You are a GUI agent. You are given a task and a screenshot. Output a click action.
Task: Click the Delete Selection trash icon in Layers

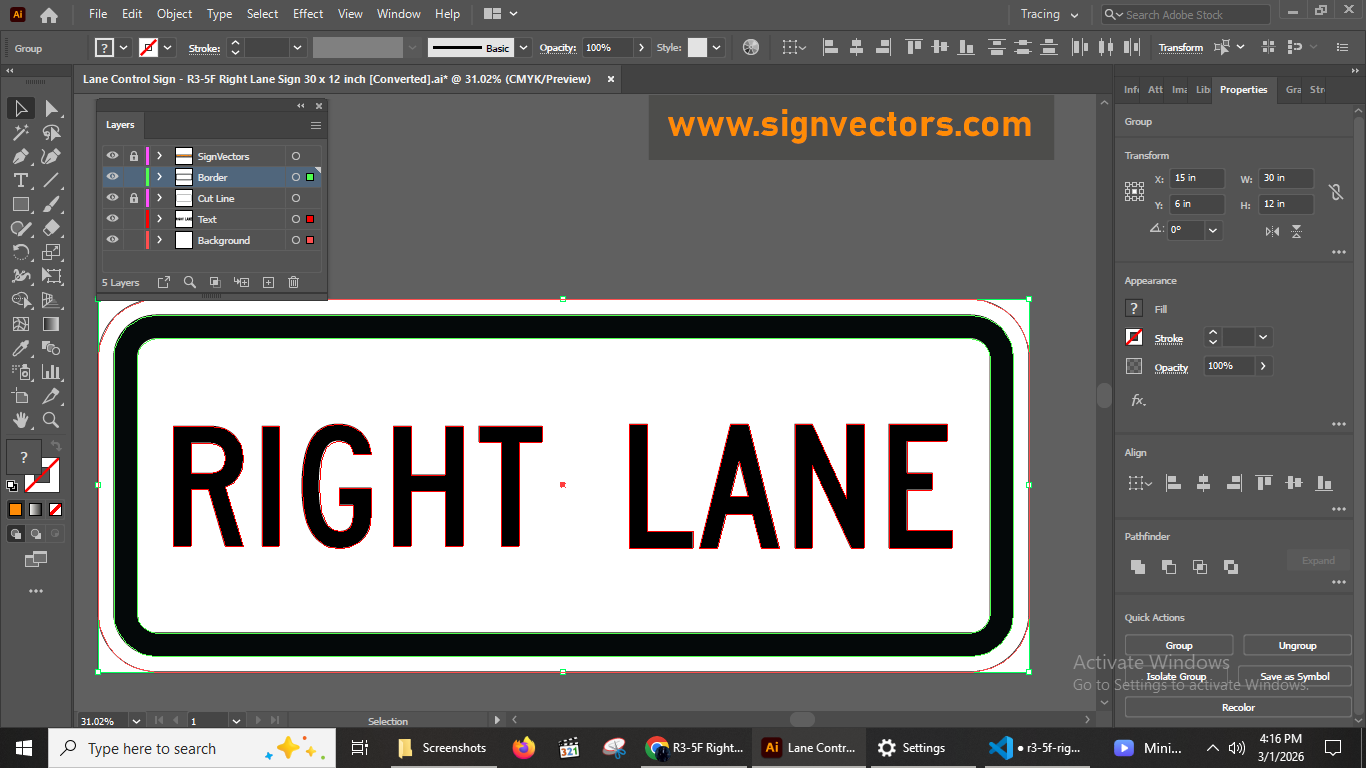point(293,283)
